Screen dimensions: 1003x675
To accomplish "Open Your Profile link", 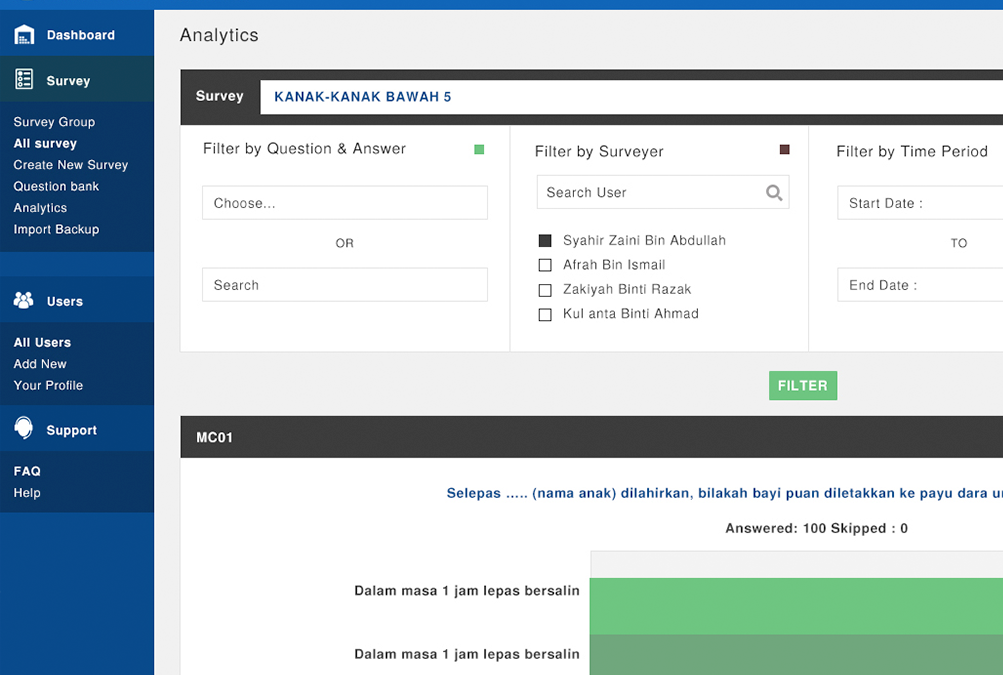I will coord(48,385).
